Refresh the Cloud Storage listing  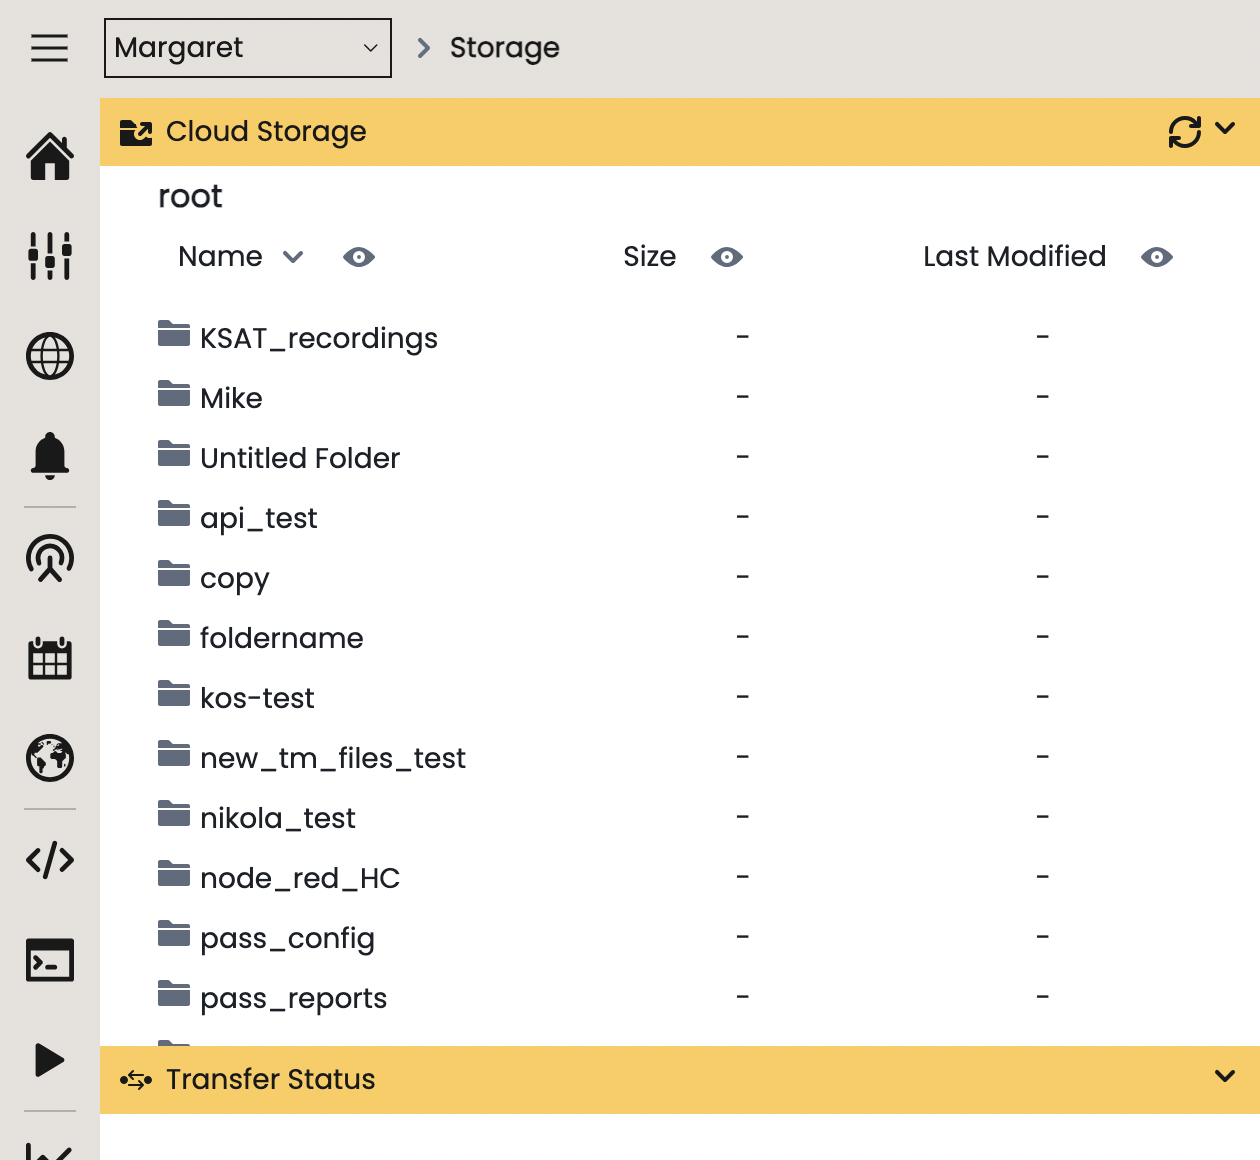click(1184, 132)
